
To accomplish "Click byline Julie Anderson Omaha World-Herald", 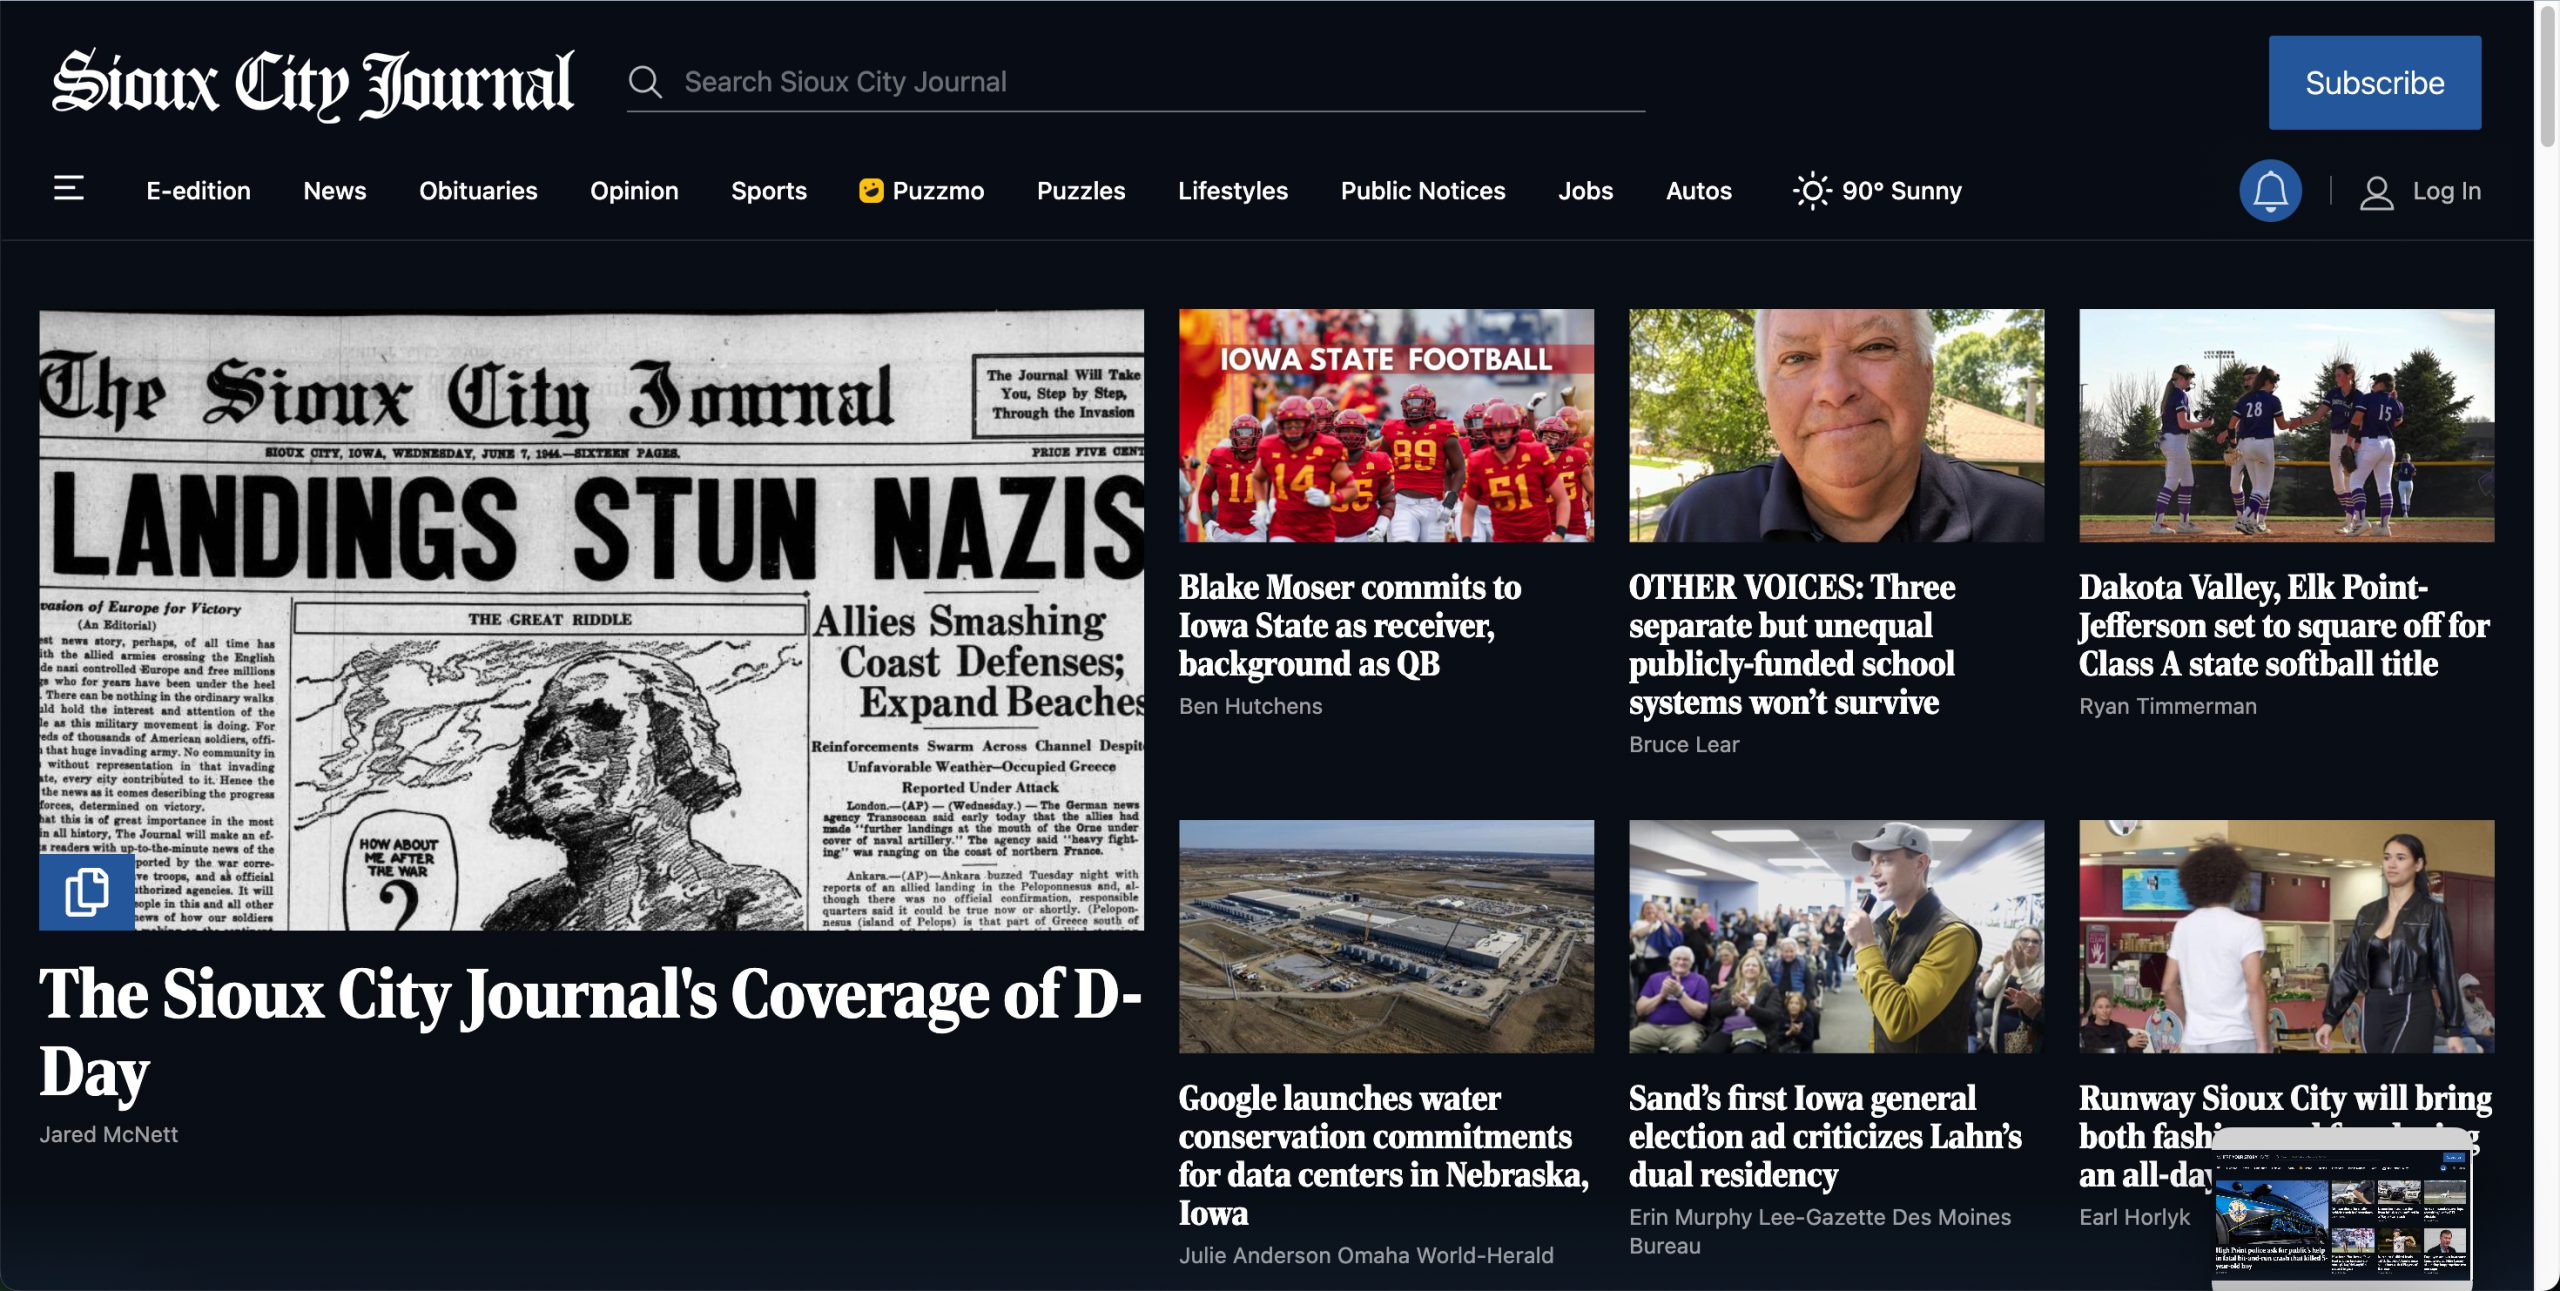I will coord(1366,1256).
